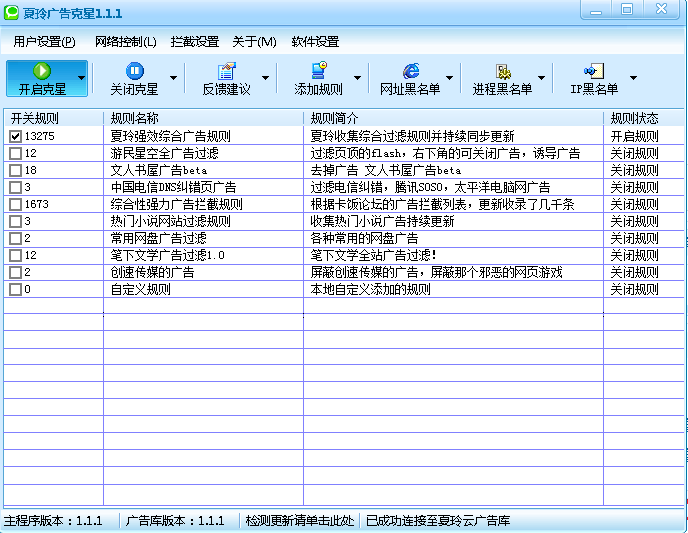Click 关闭规则 status in 自定义规则 row

pos(634,290)
